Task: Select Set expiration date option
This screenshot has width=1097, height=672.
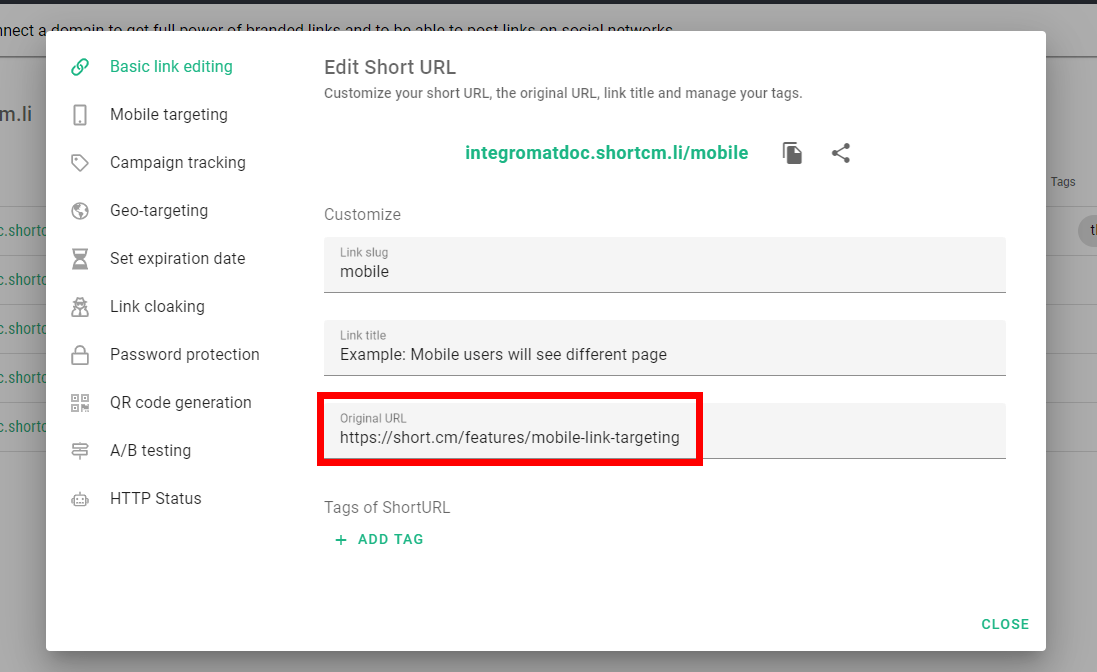Action: click(178, 259)
